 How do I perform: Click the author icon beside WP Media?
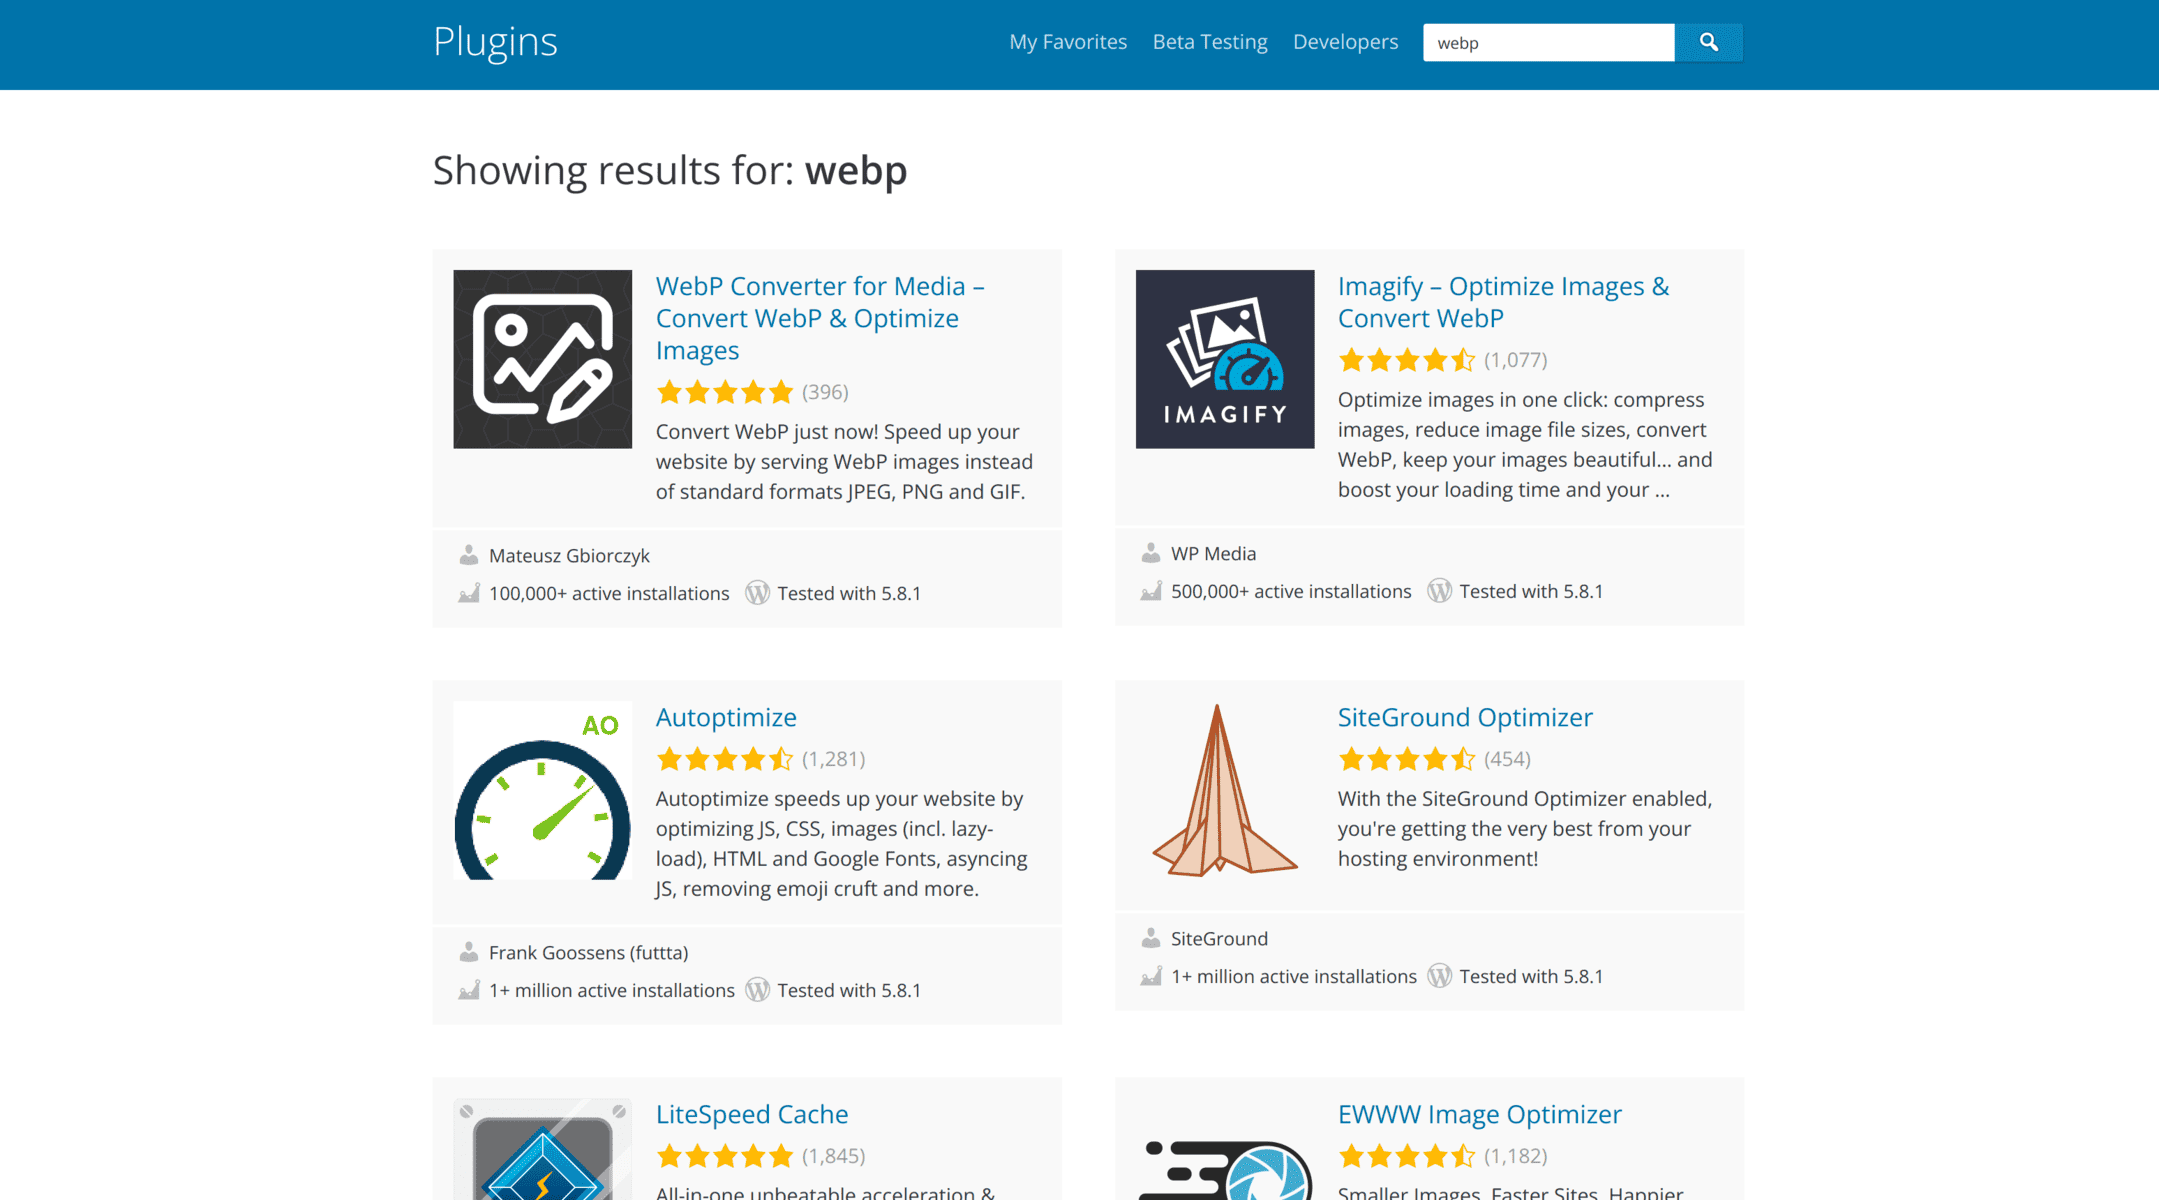(1150, 553)
